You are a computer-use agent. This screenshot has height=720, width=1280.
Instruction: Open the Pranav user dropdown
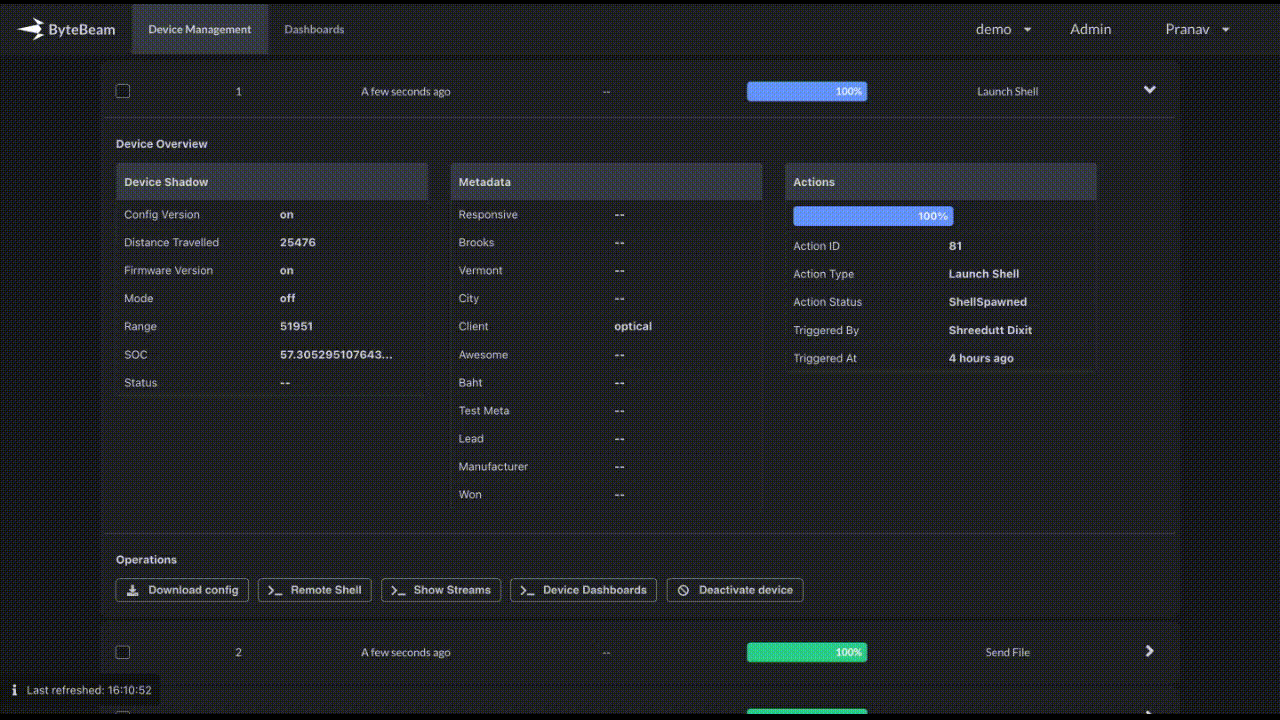pyautogui.click(x=1197, y=29)
